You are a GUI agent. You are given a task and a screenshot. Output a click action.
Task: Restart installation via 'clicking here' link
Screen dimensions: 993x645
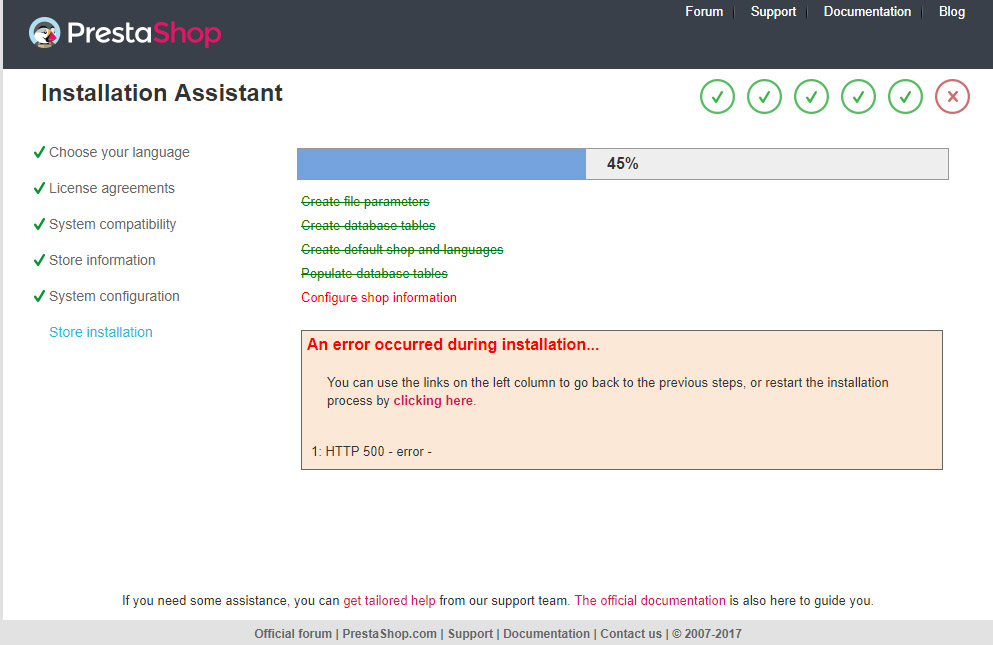coord(433,400)
